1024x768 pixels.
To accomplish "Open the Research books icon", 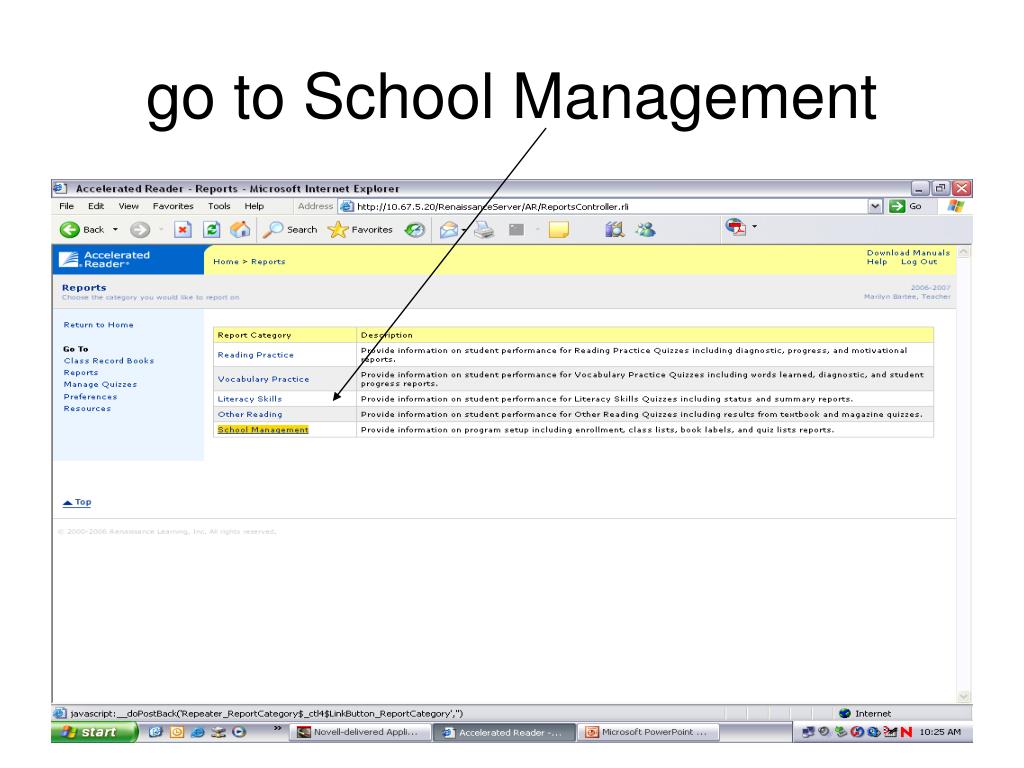I will (615, 230).
